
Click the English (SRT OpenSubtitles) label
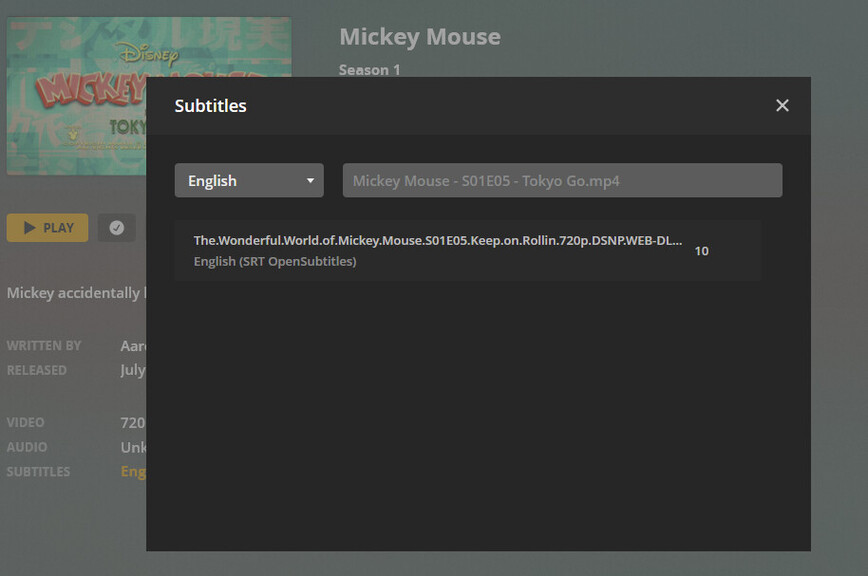pos(275,261)
